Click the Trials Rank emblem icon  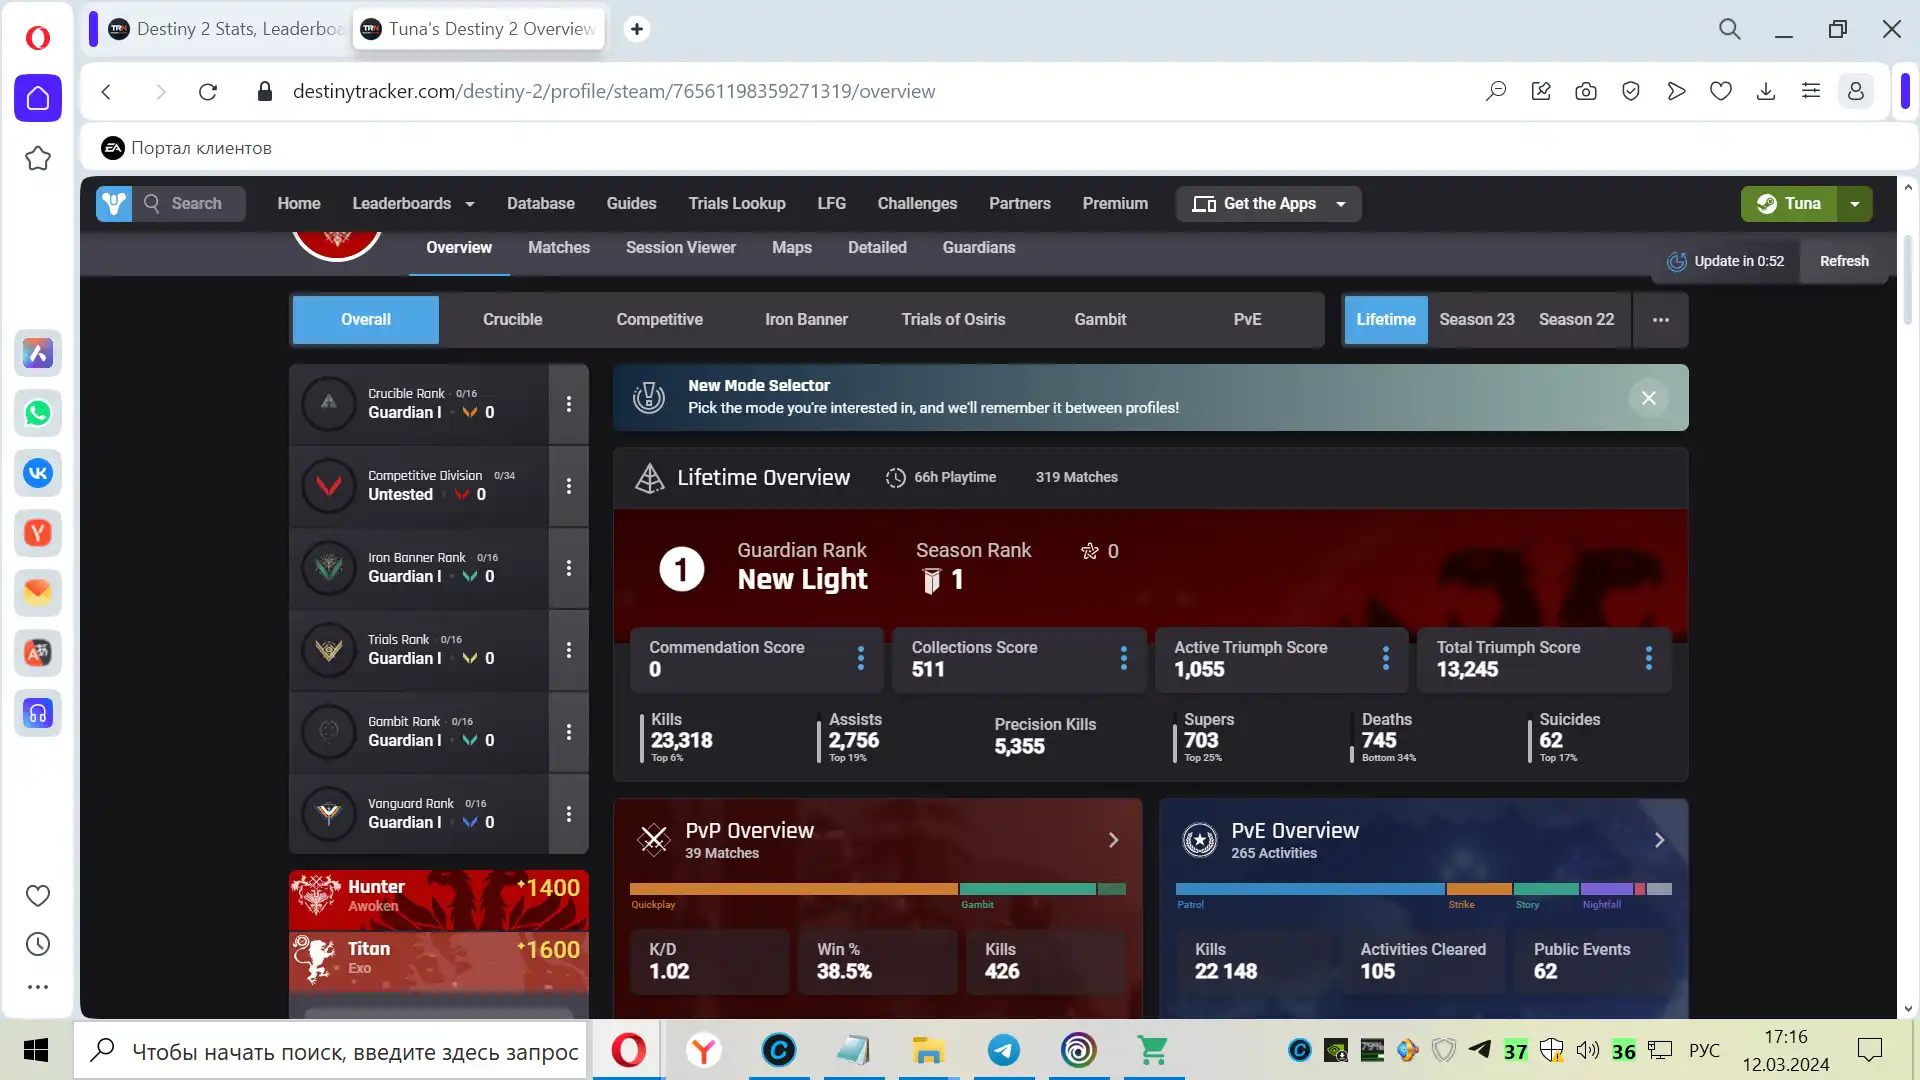click(329, 650)
